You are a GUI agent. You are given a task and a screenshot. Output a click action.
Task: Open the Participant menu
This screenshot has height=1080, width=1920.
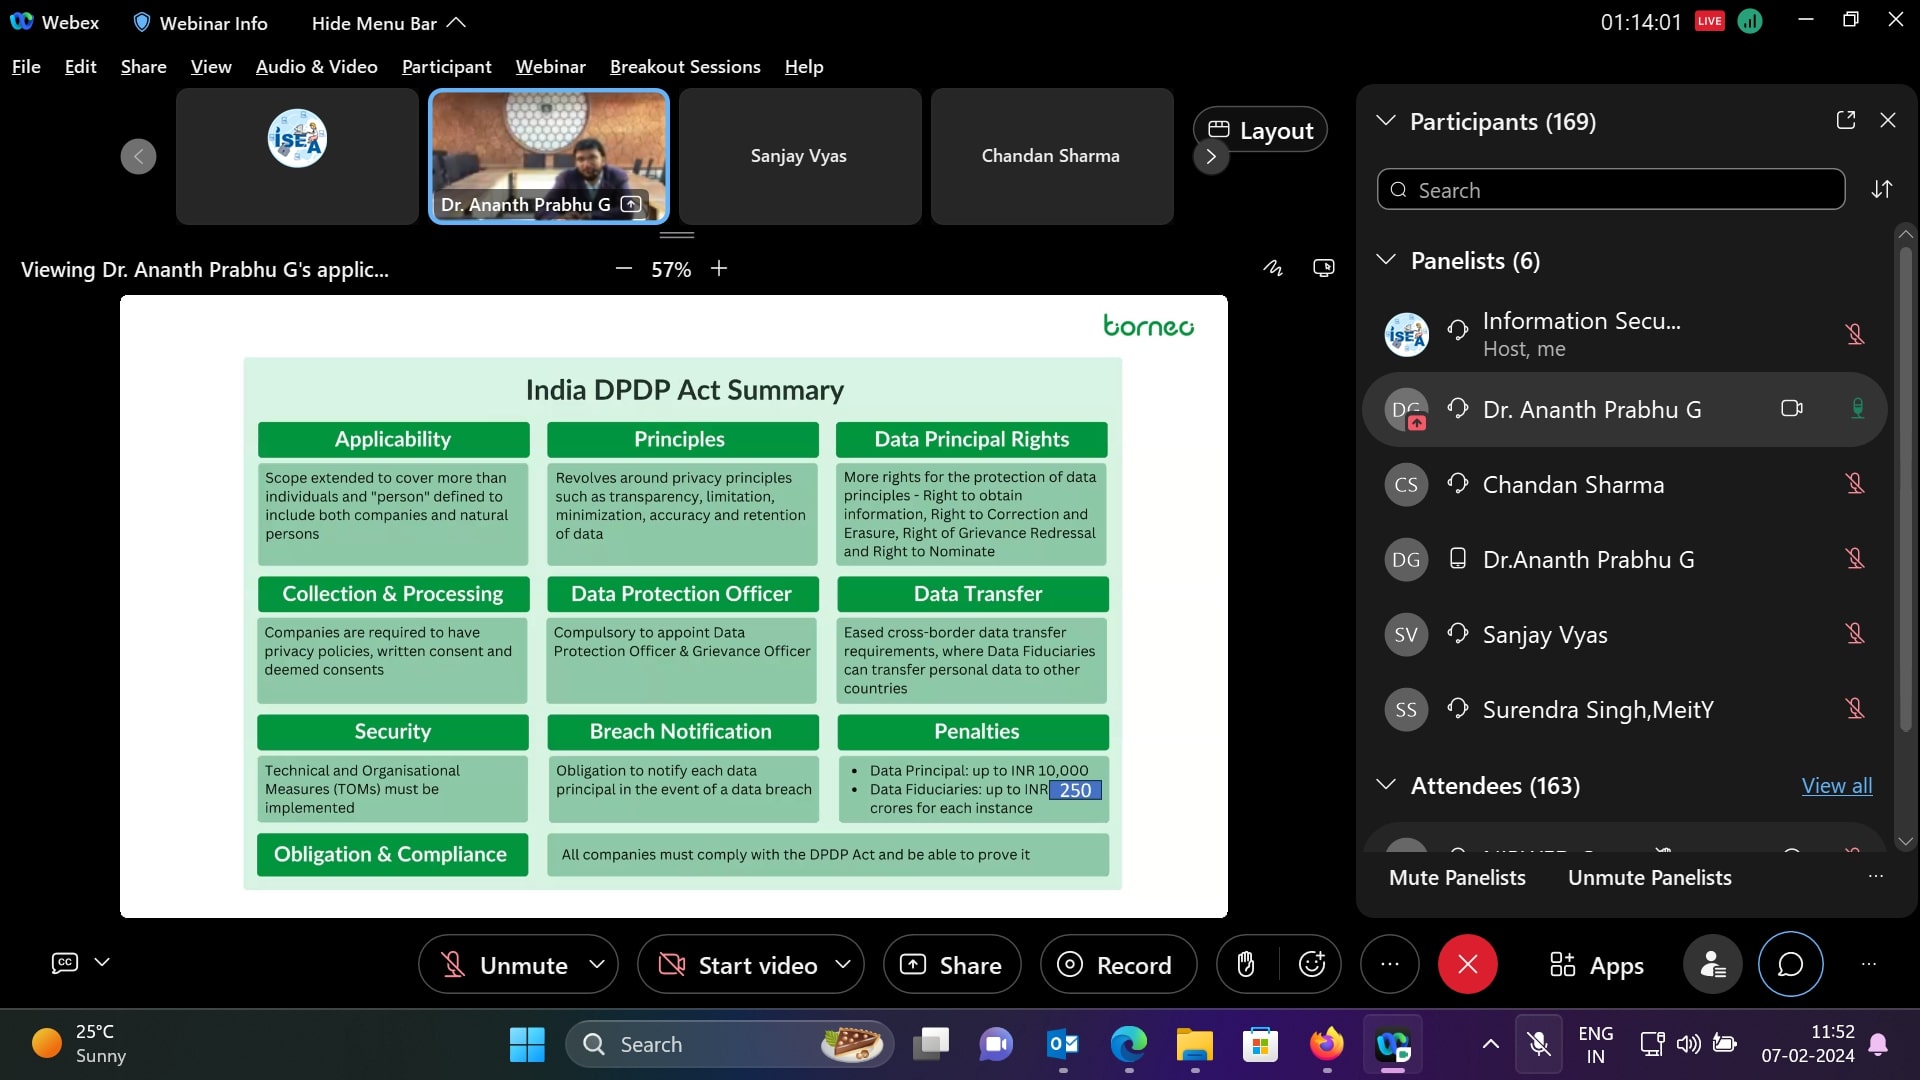pos(446,66)
